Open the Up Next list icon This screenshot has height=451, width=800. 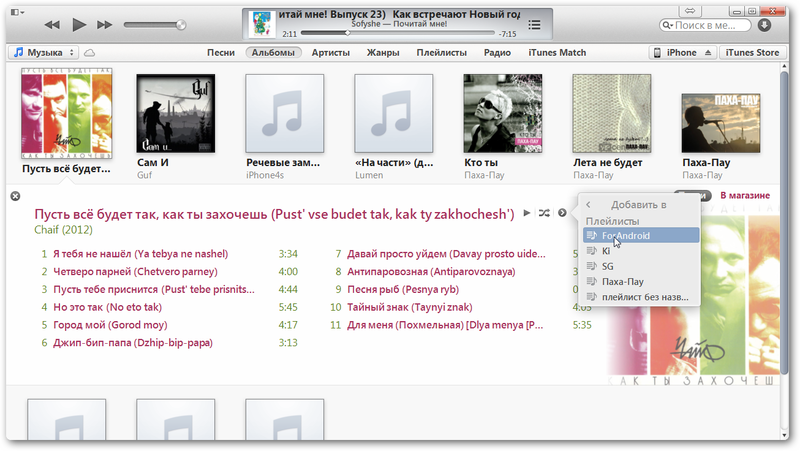point(534,25)
